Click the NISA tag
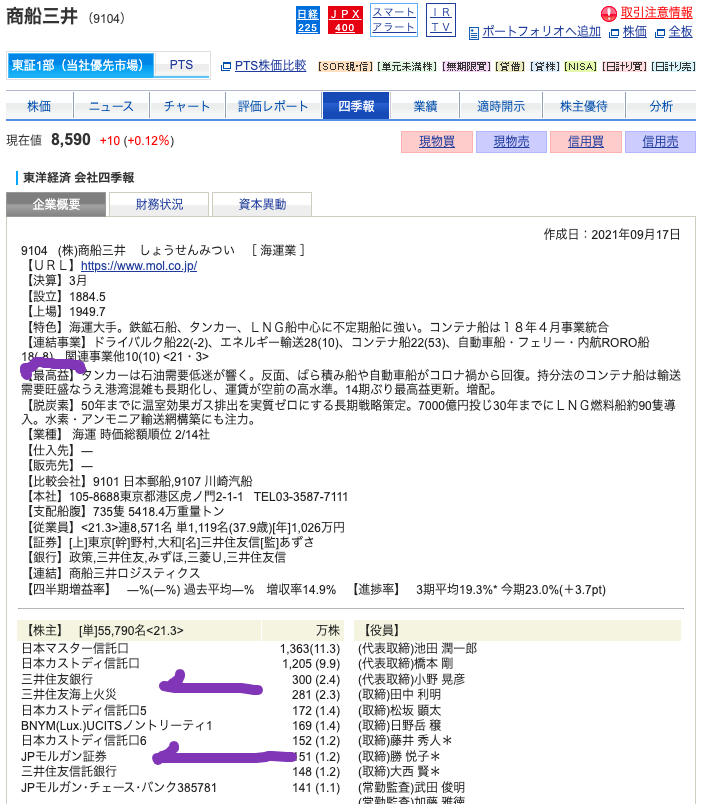The width and height of the screenshot is (703, 804). coord(580,67)
